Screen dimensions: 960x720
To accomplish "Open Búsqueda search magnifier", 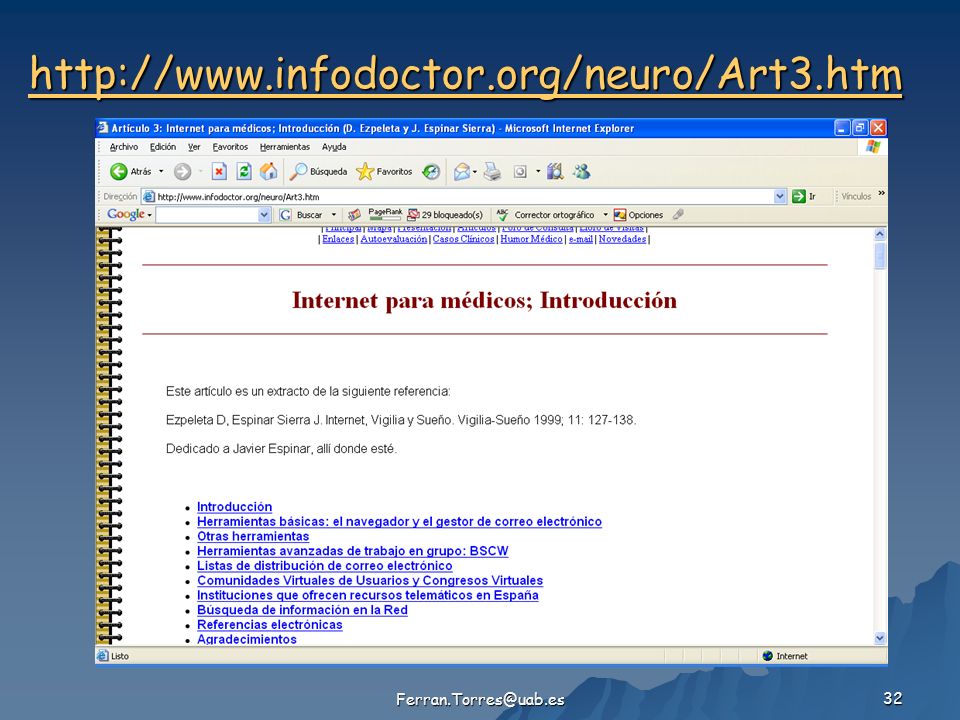I will [x=318, y=172].
